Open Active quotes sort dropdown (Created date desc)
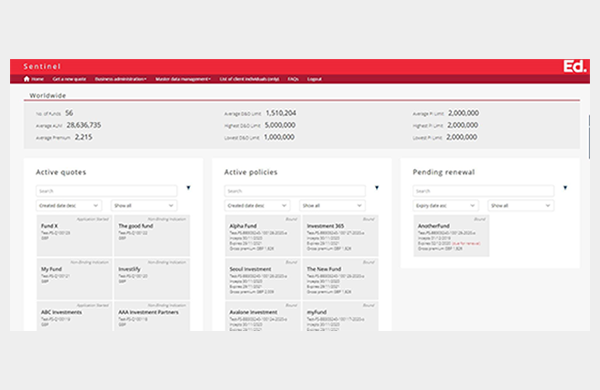 click(x=69, y=206)
